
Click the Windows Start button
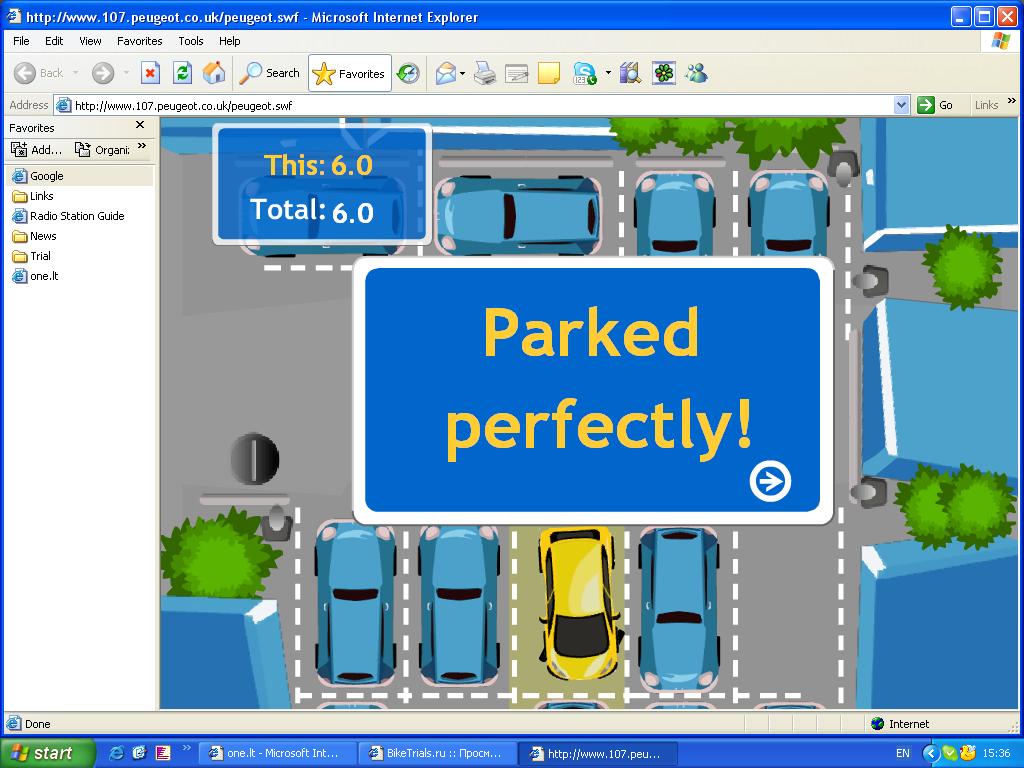(x=48, y=753)
